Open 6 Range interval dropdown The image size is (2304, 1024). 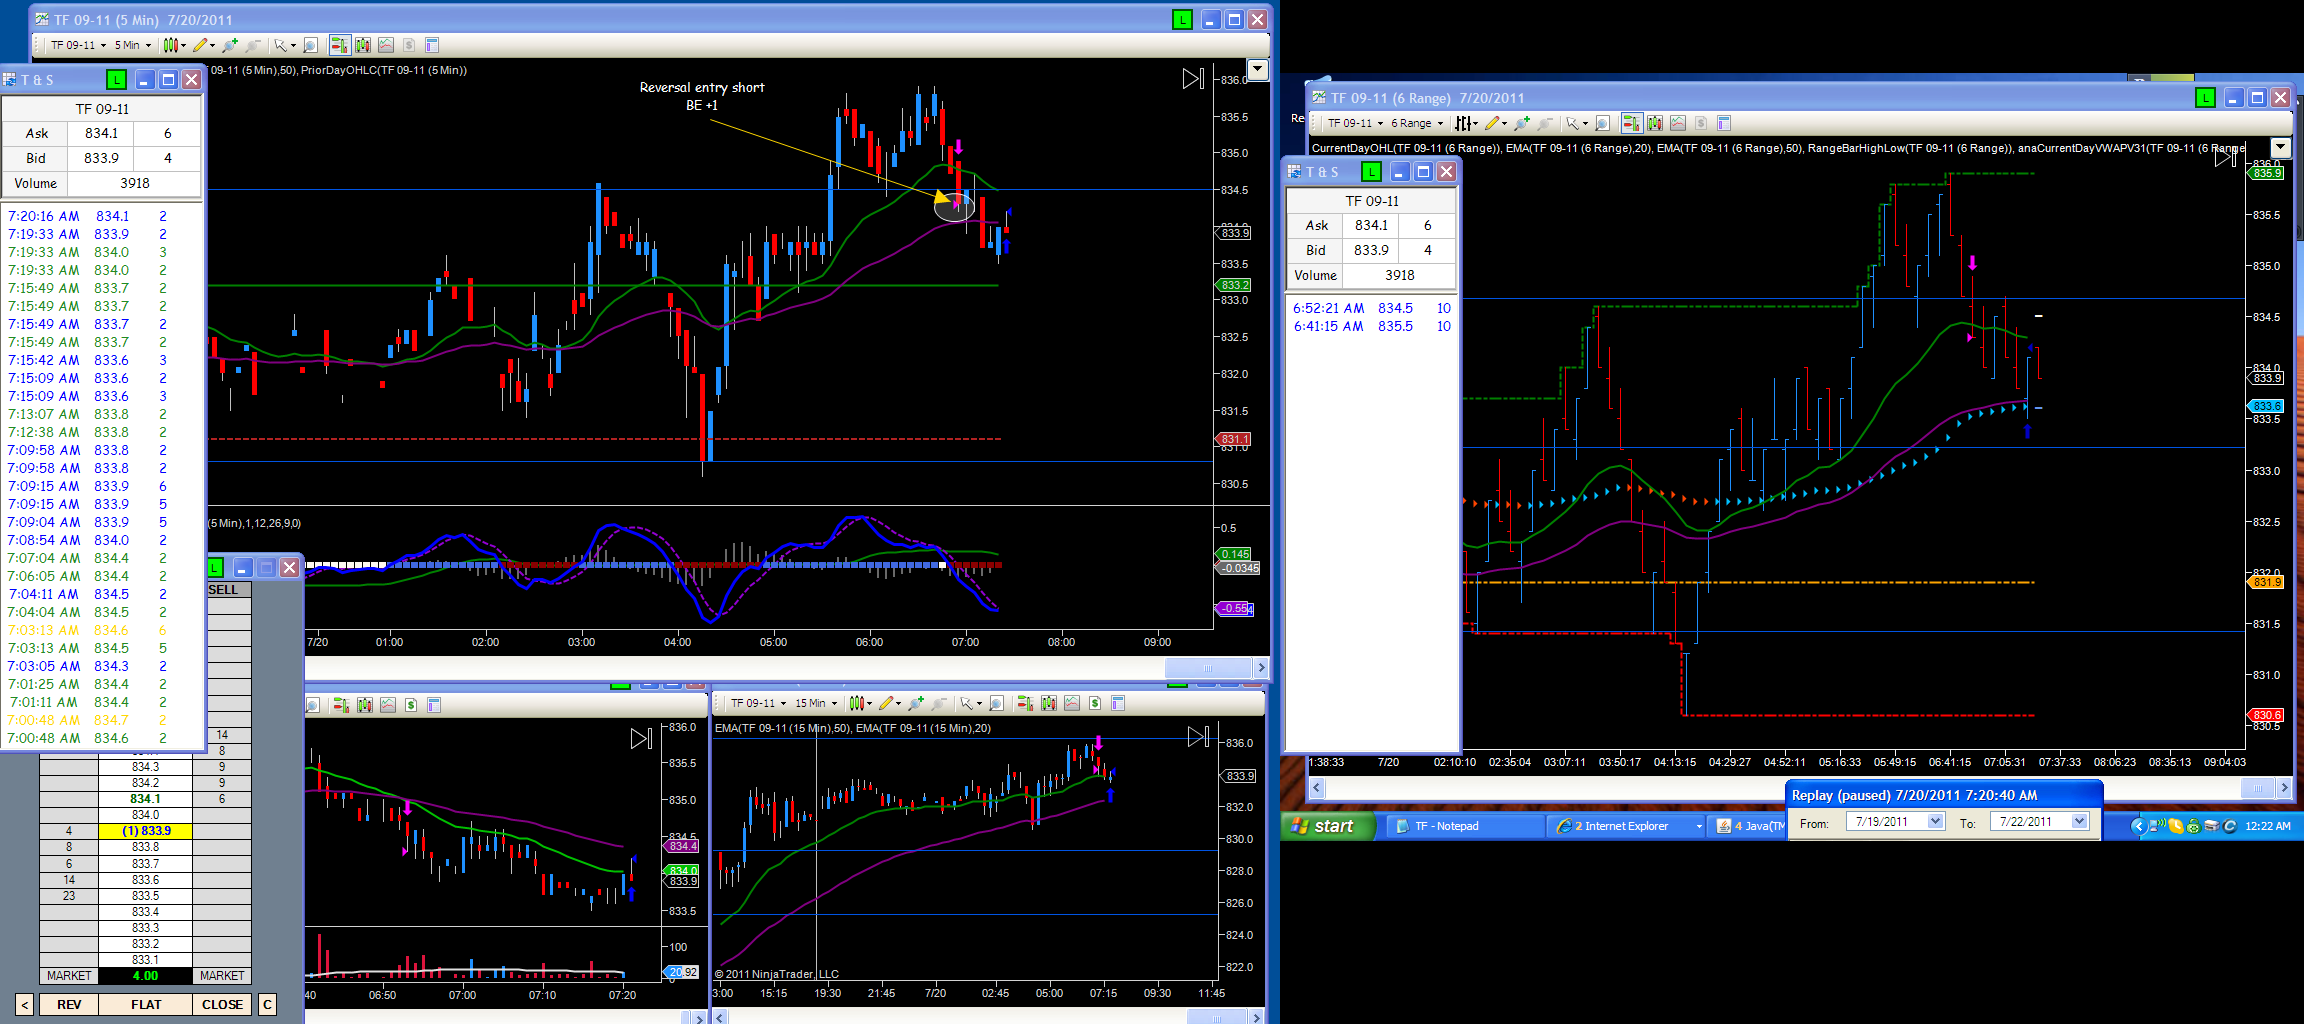[1417, 123]
